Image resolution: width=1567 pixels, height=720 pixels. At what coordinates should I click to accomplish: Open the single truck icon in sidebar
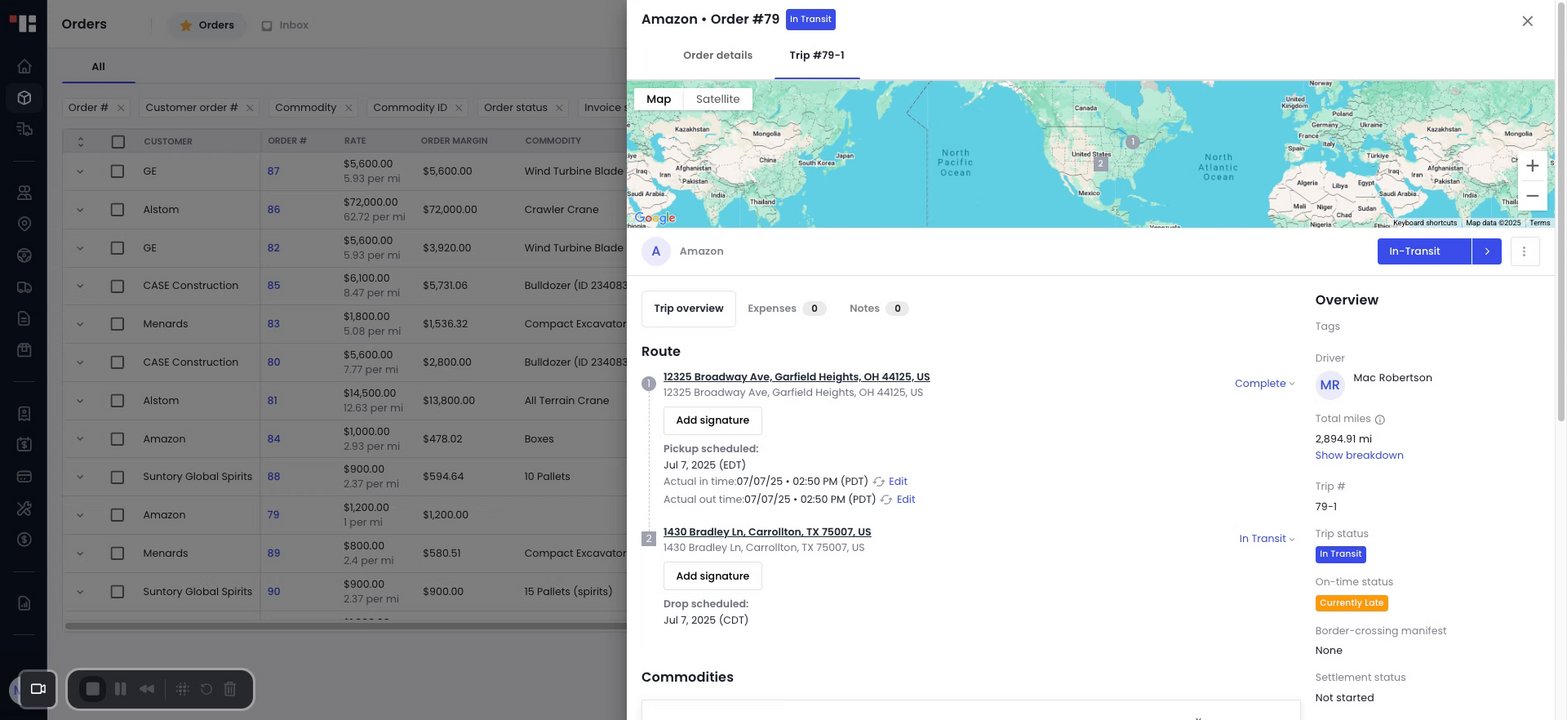click(x=24, y=287)
